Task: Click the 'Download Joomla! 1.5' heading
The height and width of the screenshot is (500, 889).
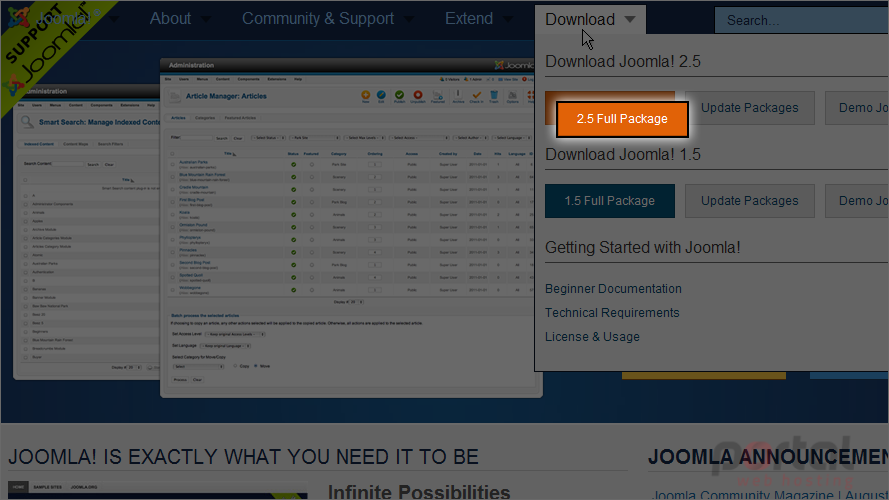Action: click(623, 154)
